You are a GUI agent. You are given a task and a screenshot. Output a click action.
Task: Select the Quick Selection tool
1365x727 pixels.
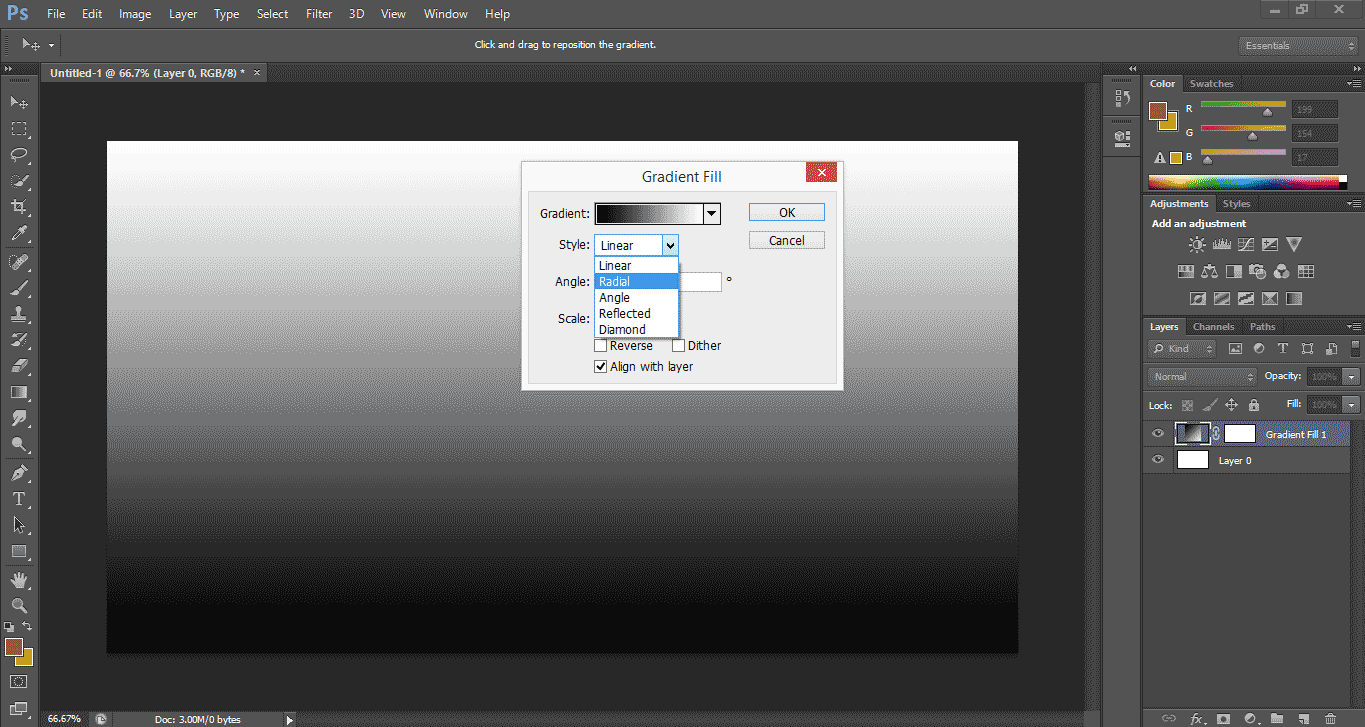[x=19, y=181]
